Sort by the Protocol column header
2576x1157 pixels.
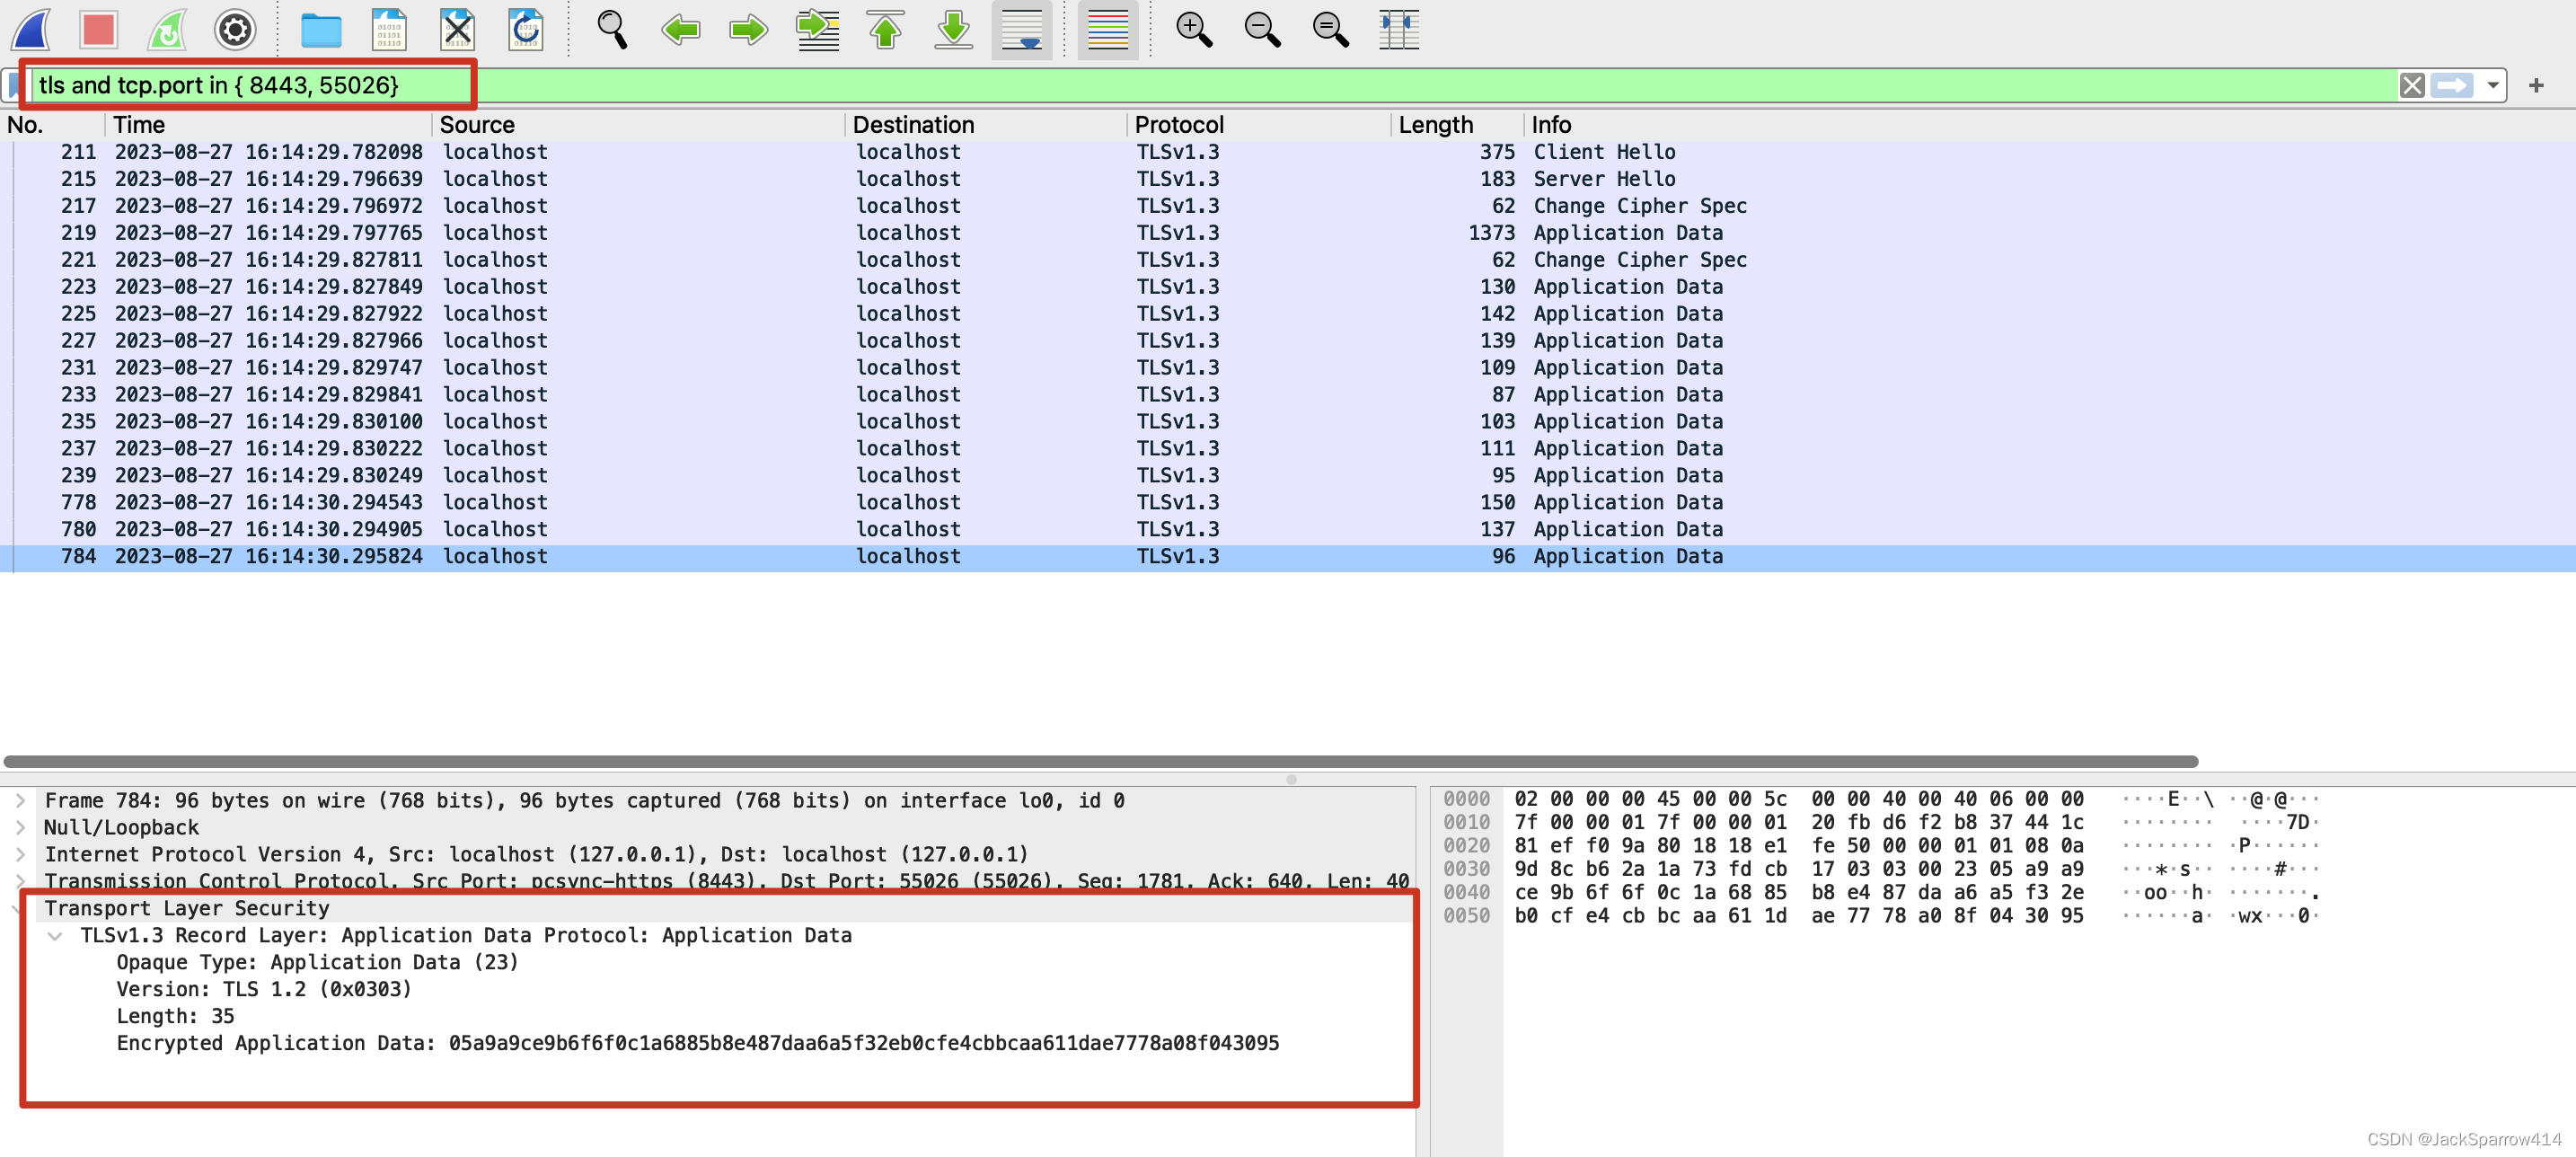point(1259,125)
